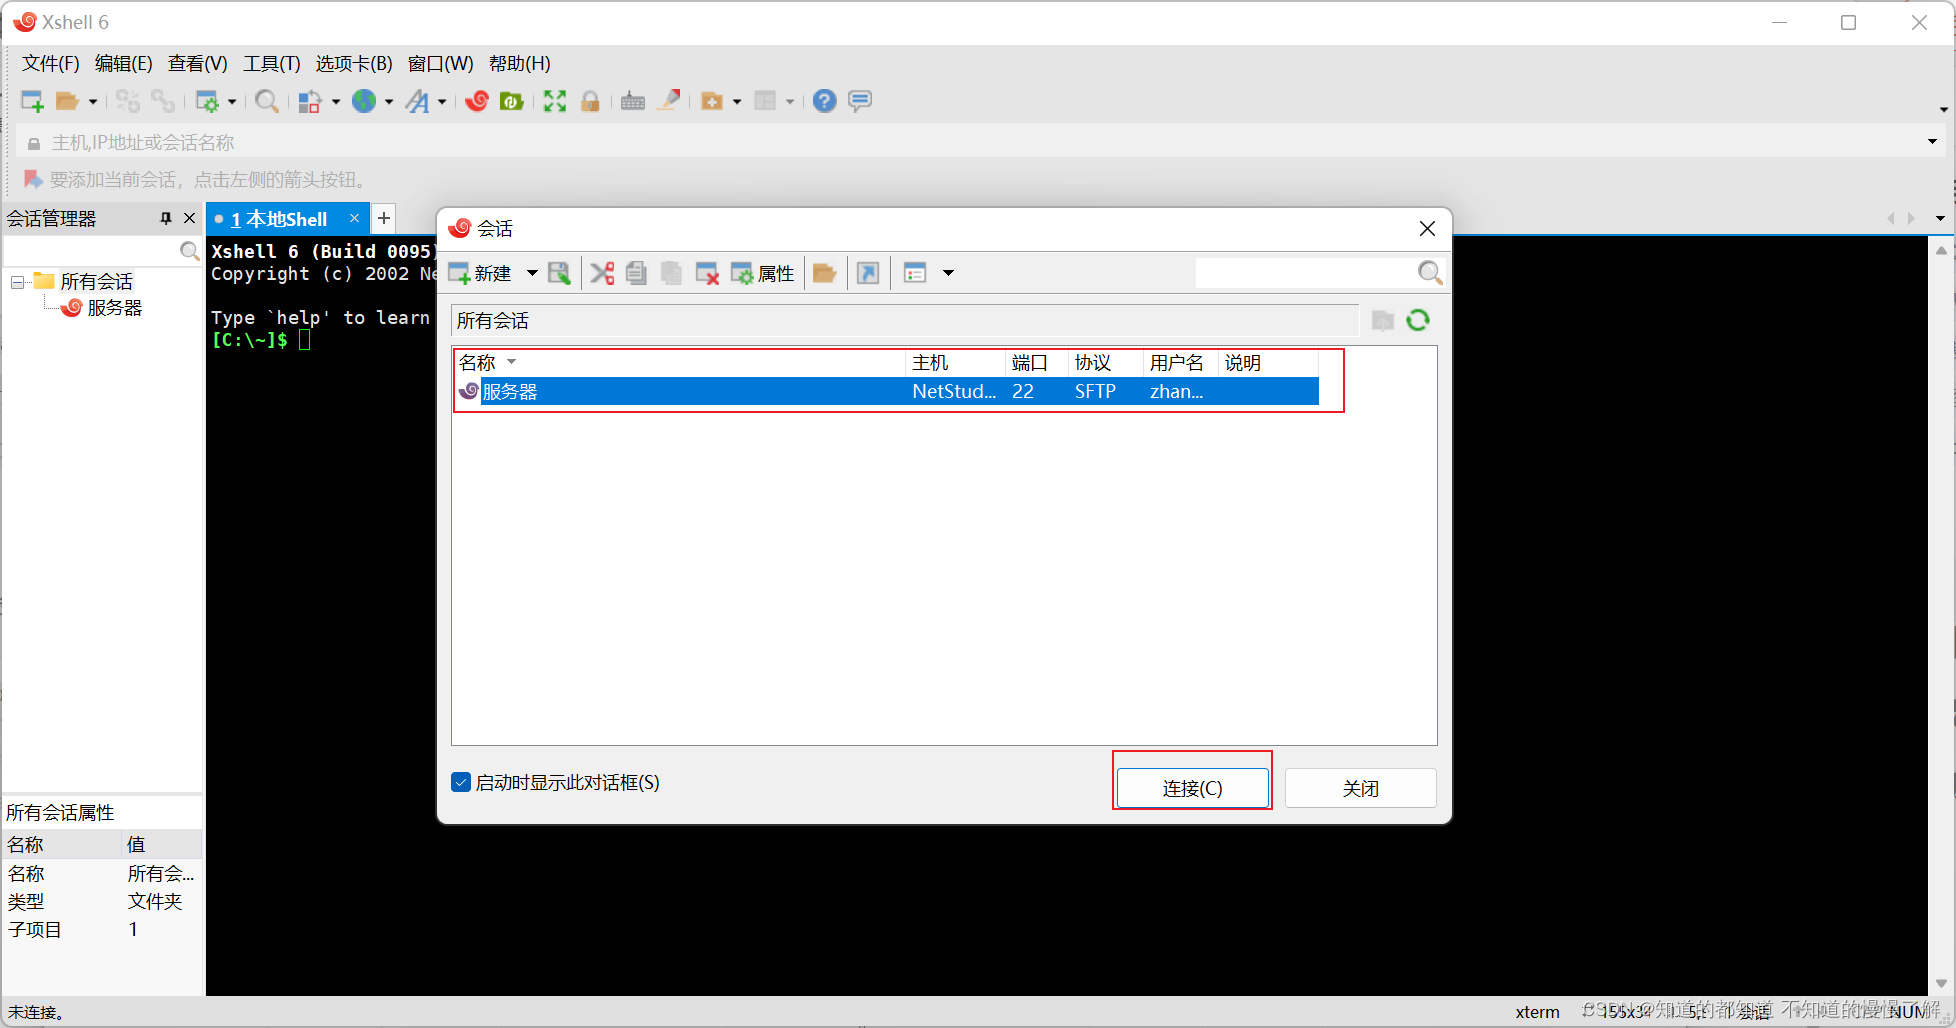Add a new tab with plus button
The image size is (1956, 1028).
[x=384, y=218]
